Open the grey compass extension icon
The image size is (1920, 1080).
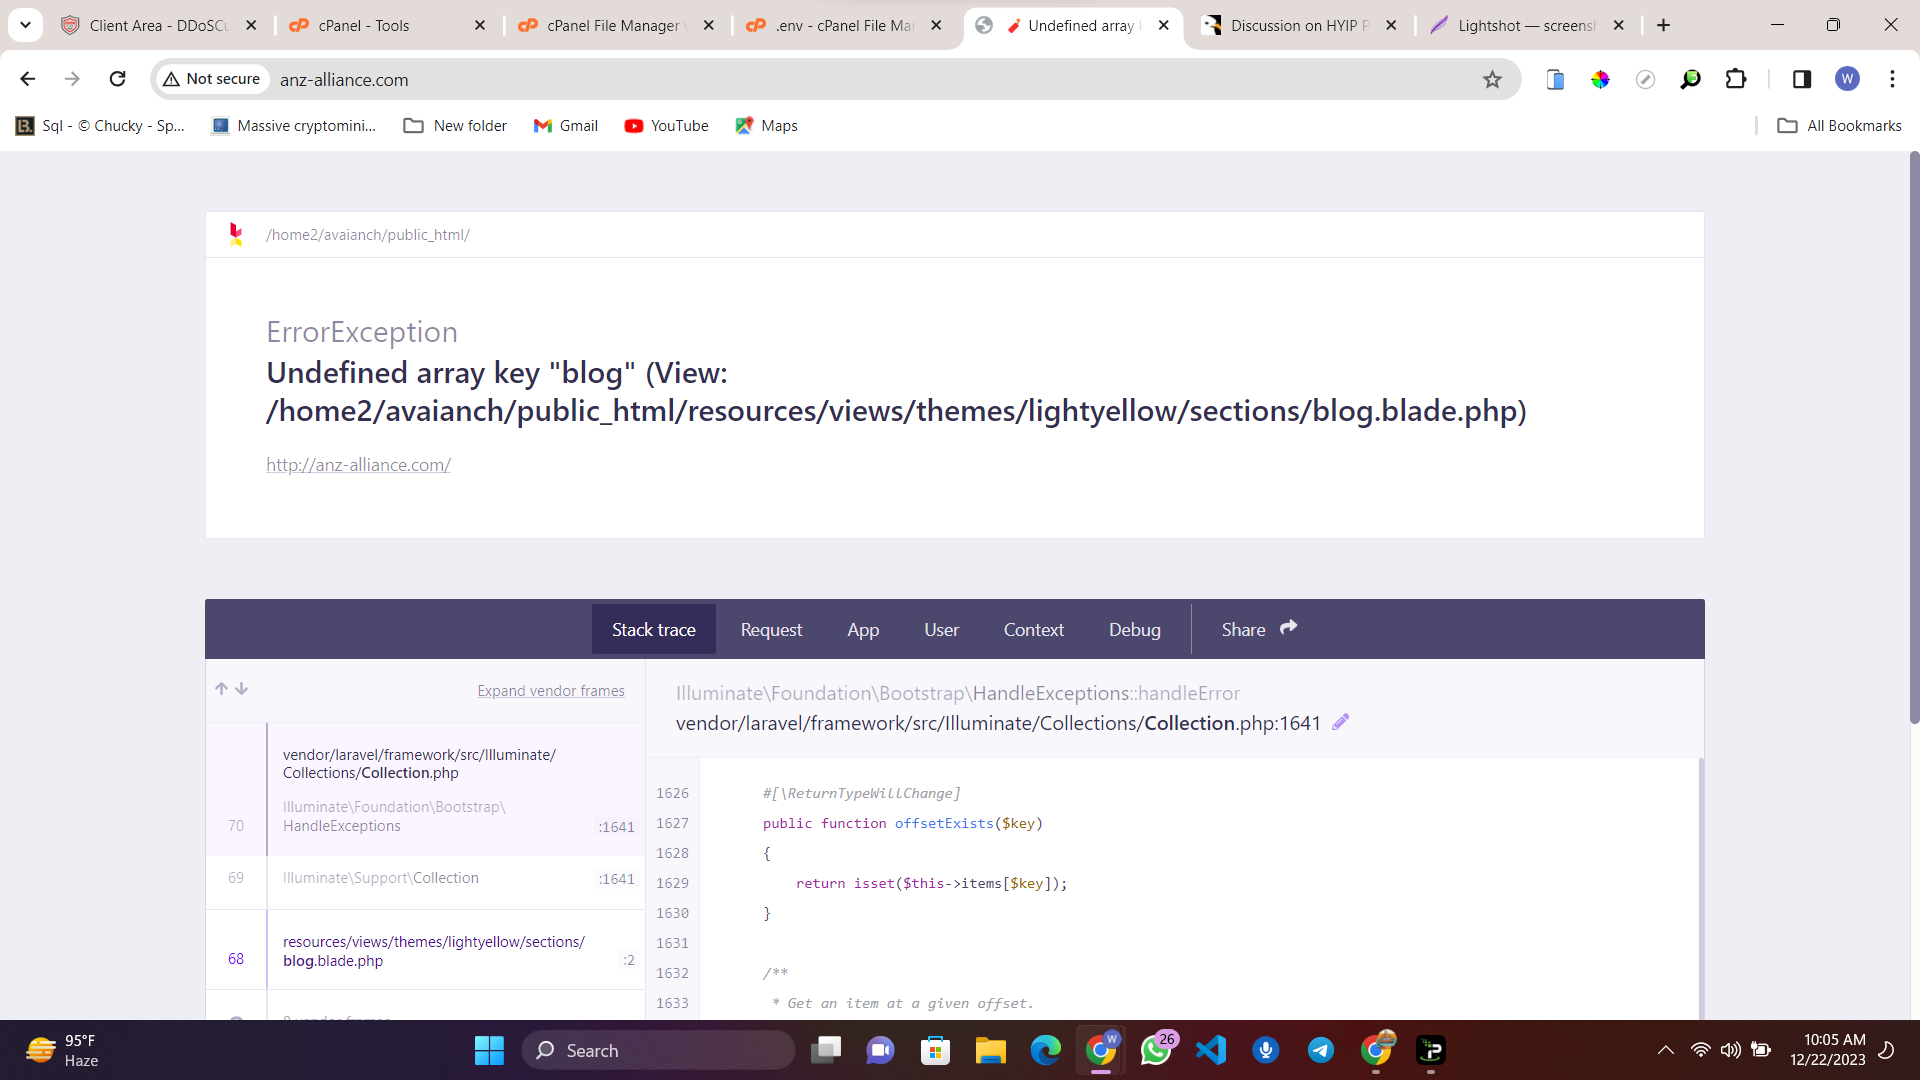pos(1645,79)
